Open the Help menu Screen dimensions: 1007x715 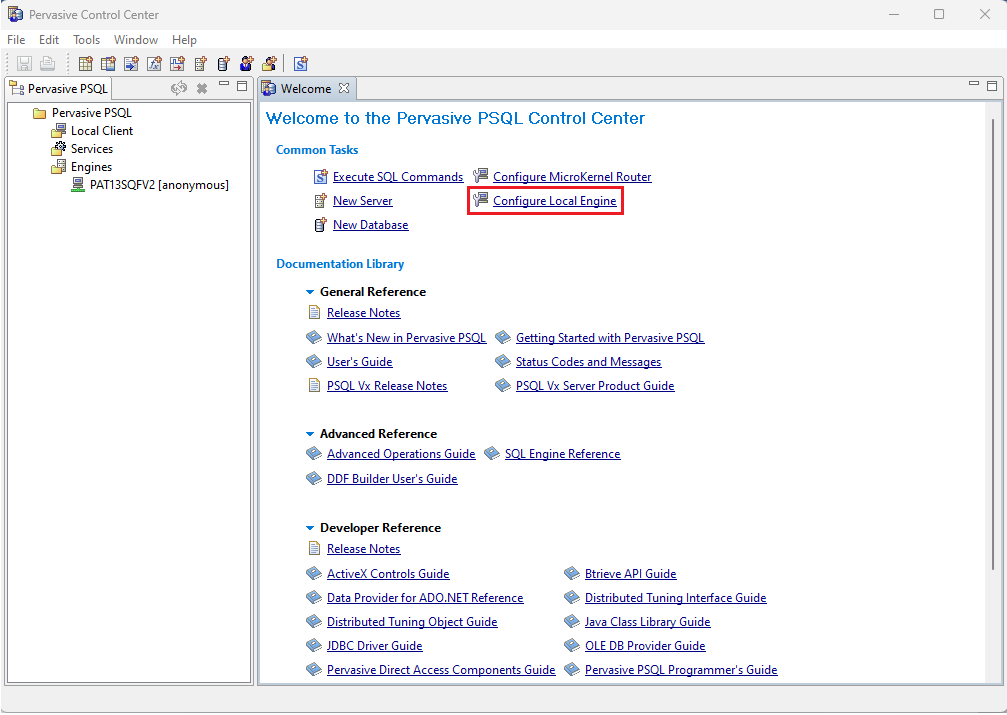[184, 40]
